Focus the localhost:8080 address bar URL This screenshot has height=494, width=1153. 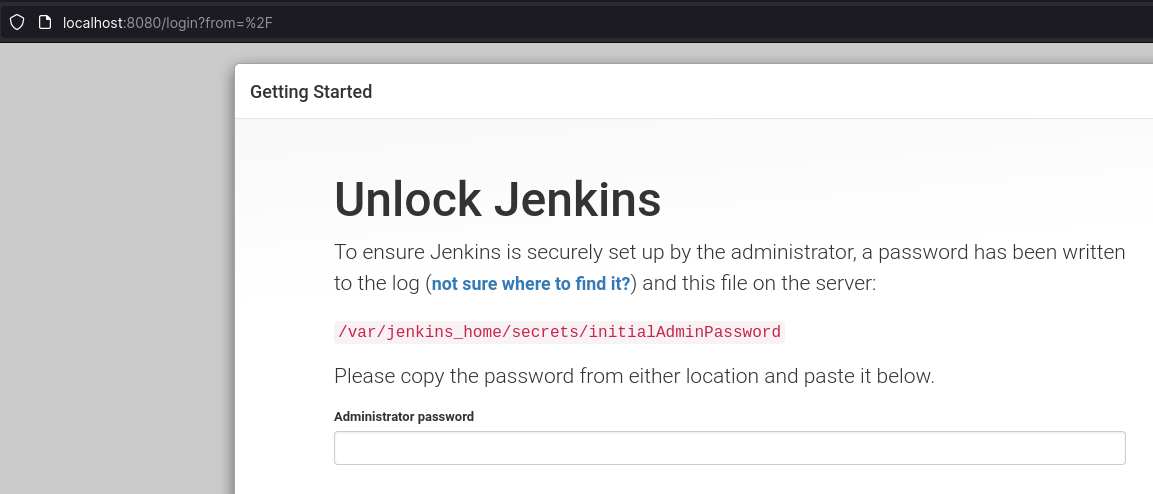[x=168, y=23]
